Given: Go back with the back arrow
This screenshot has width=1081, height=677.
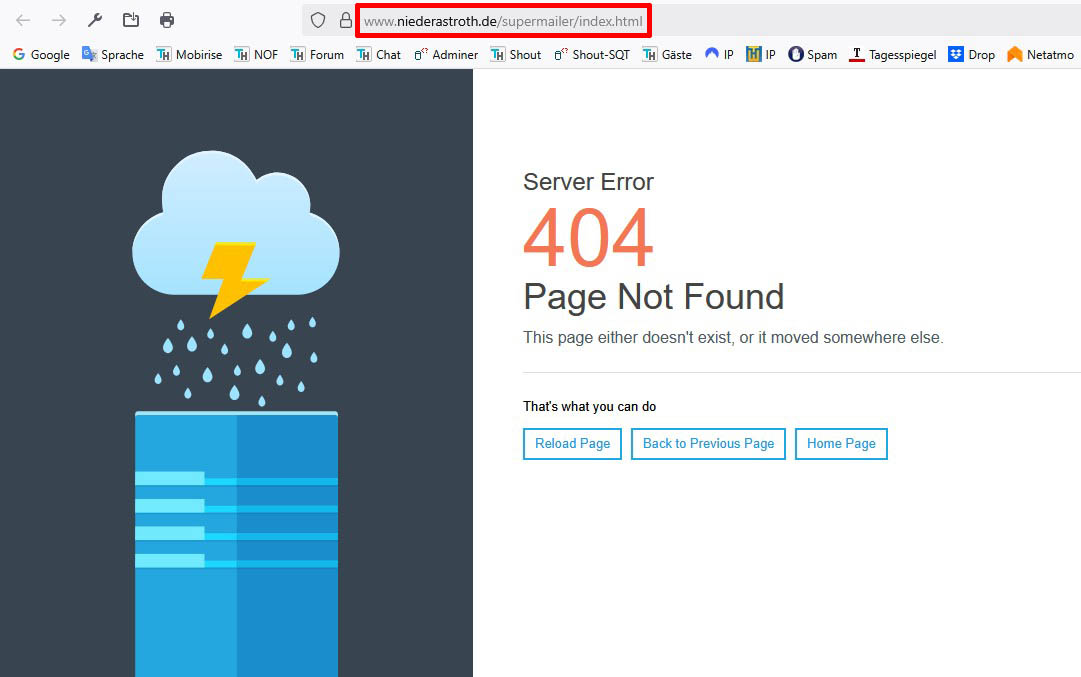Looking at the screenshot, I should point(23,20).
